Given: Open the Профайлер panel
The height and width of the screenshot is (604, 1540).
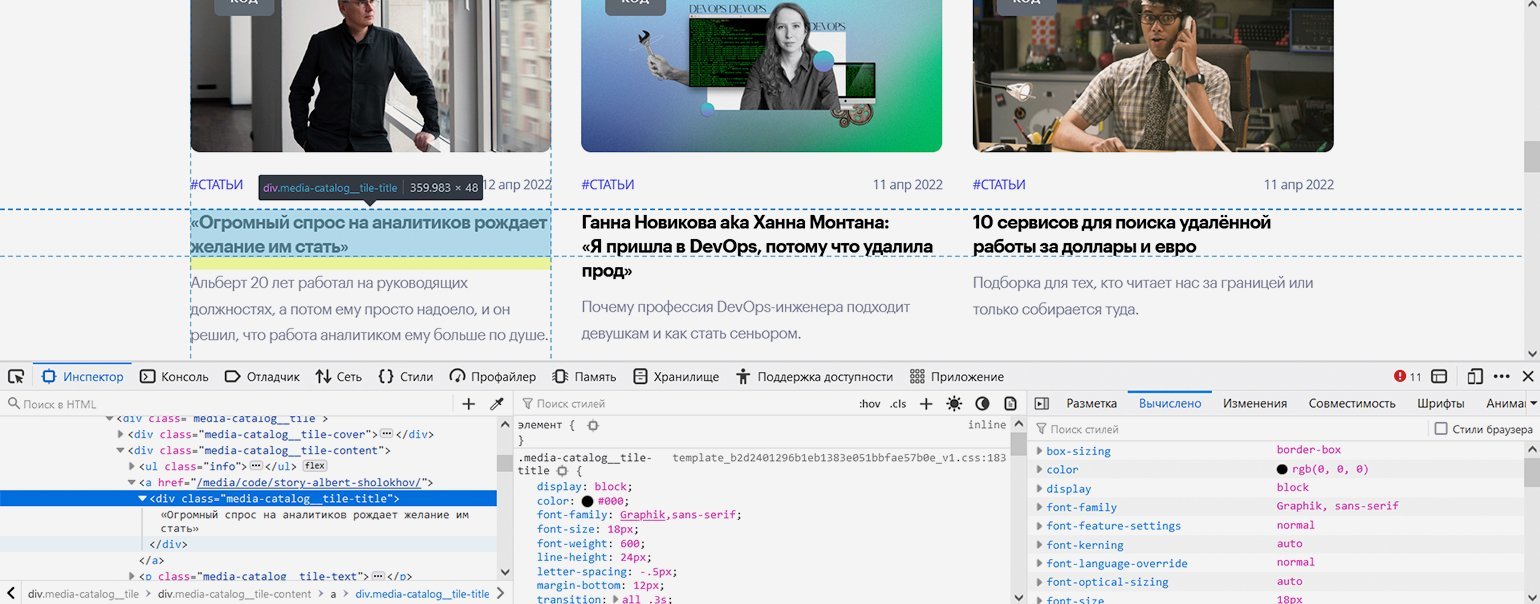Looking at the screenshot, I should tap(493, 377).
